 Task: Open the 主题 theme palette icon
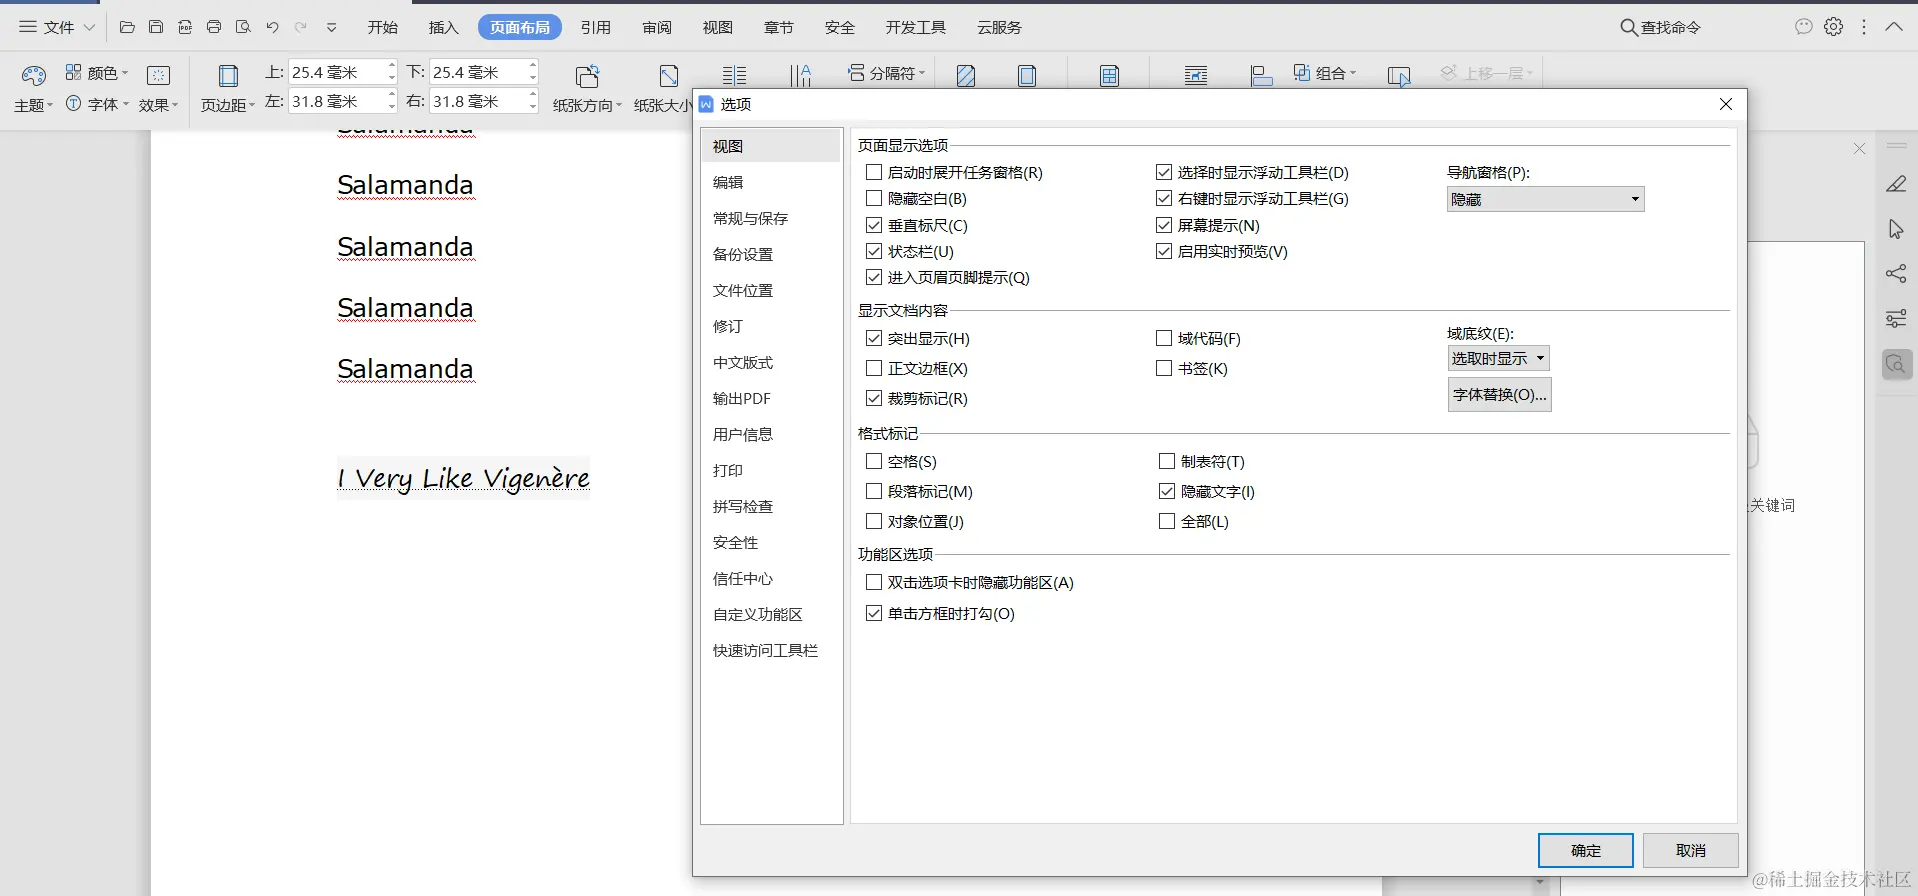click(34, 75)
